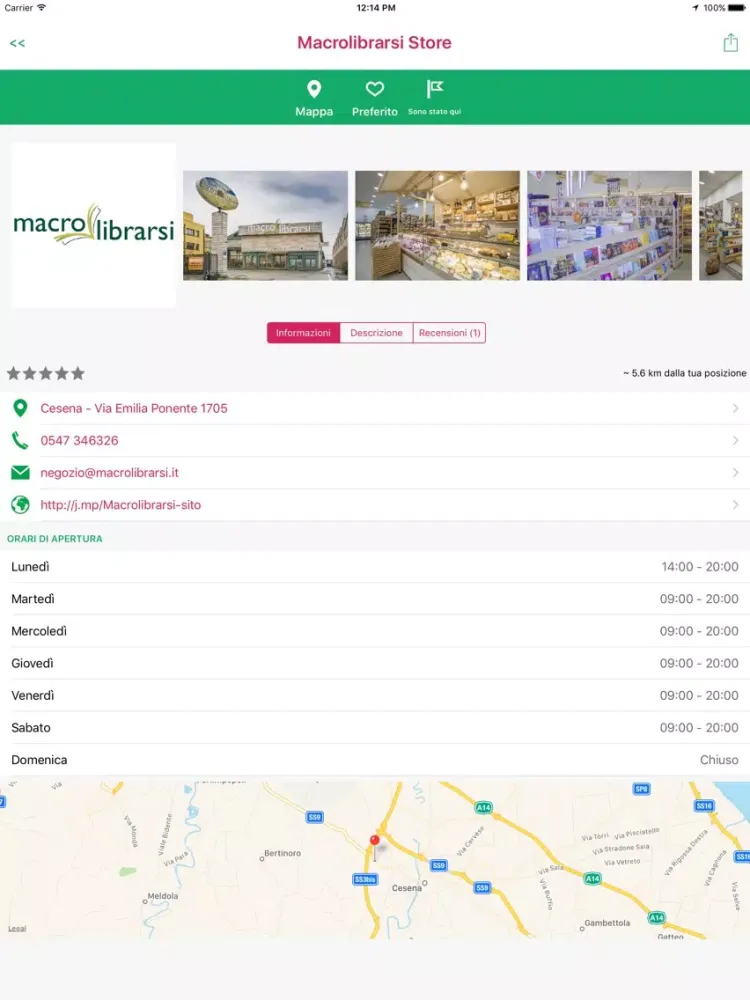Tap the SP8 road badge on map
Screen dimensions: 750x1000
tap(641, 789)
